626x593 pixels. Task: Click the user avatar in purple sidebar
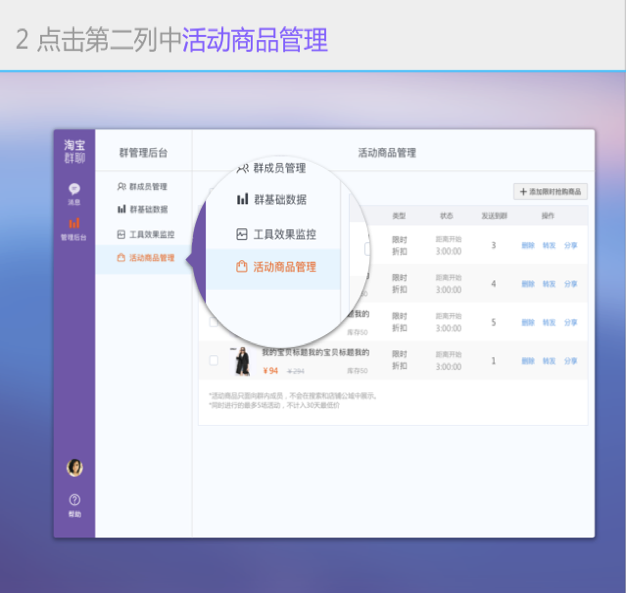[x=75, y=468]
